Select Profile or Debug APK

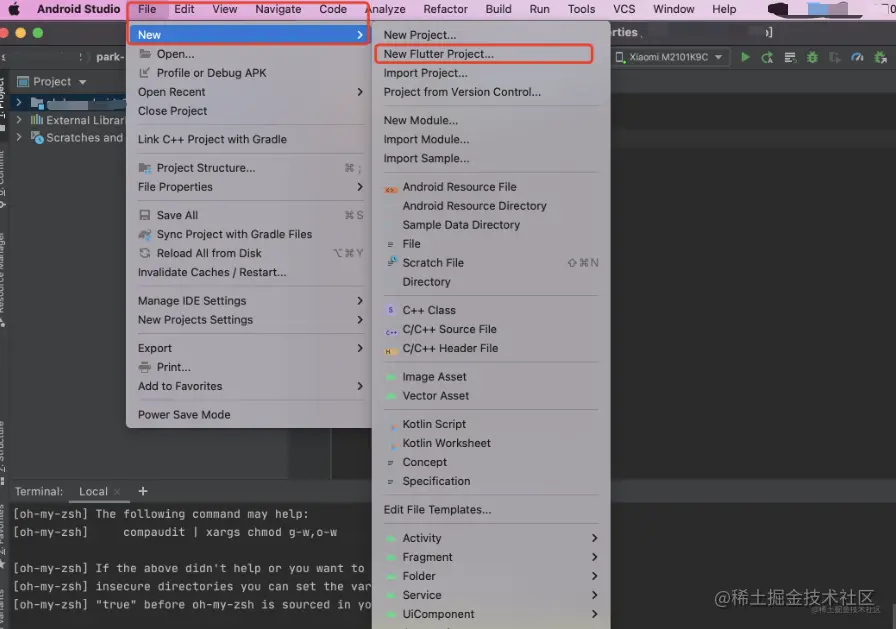[x=250, y=73]
